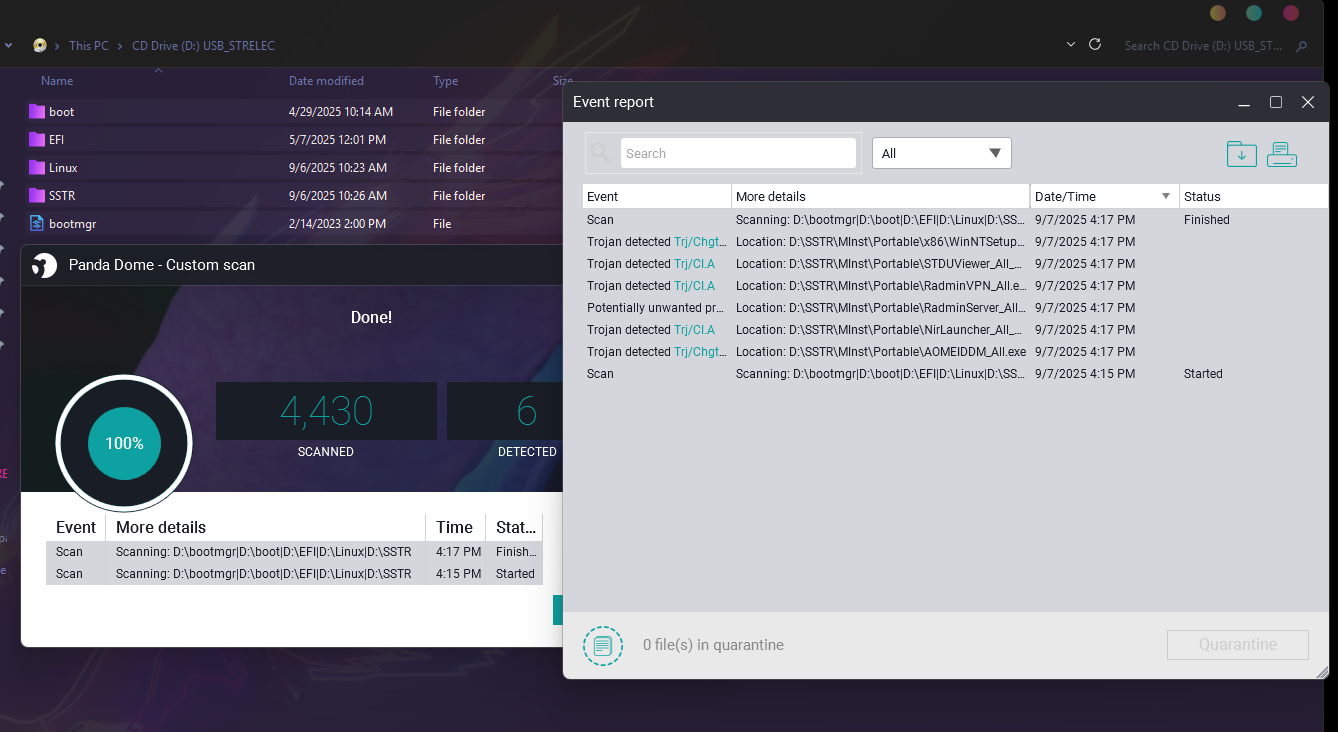Sort by Event column in Event report

pyautogui.click(x=657, y=196)
